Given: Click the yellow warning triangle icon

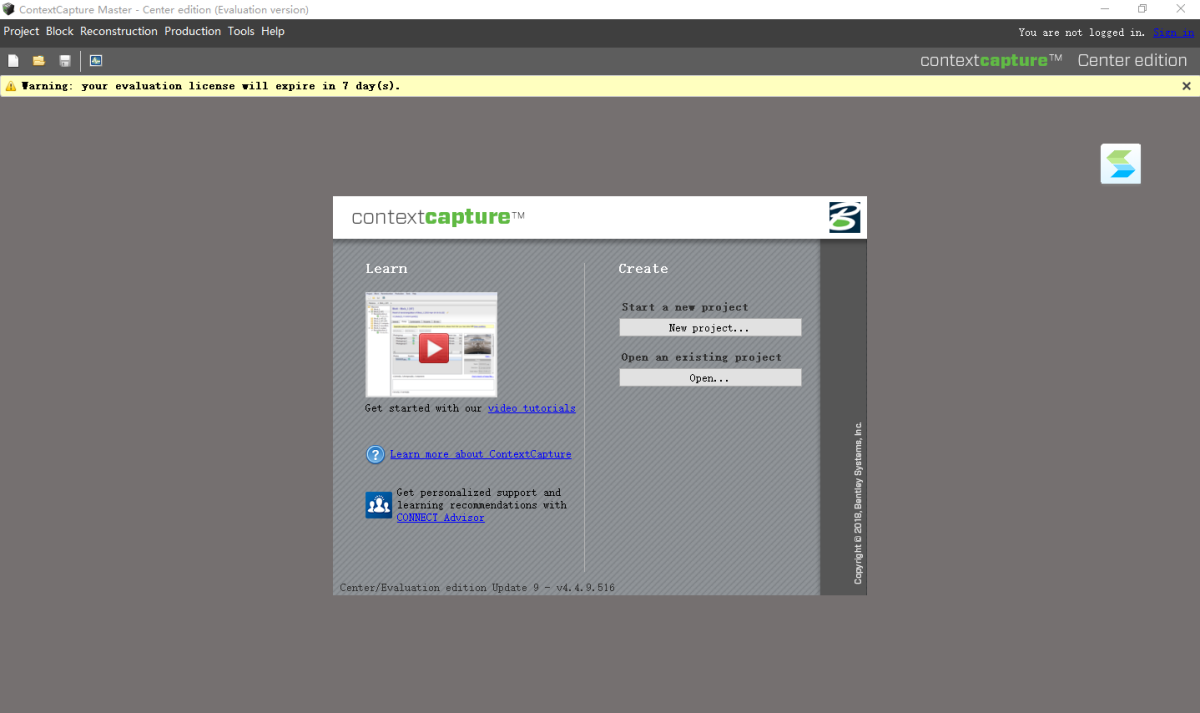Looking at the screenshot, I should [x=11, y=86].
